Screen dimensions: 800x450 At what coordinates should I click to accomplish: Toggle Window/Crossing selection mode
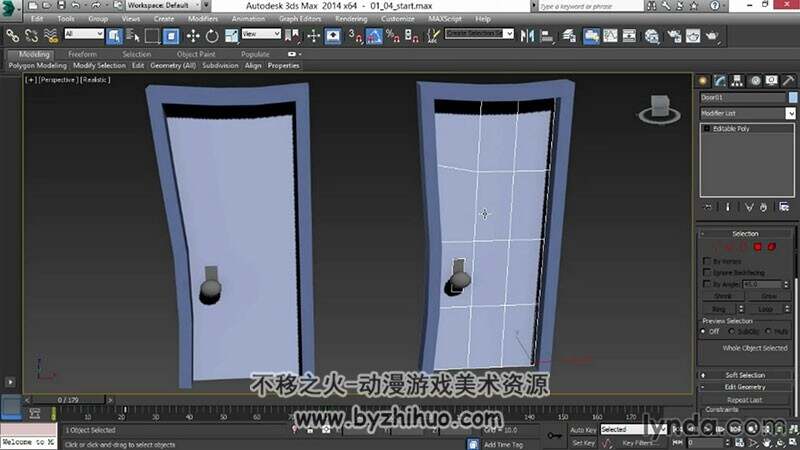[171, 36]
